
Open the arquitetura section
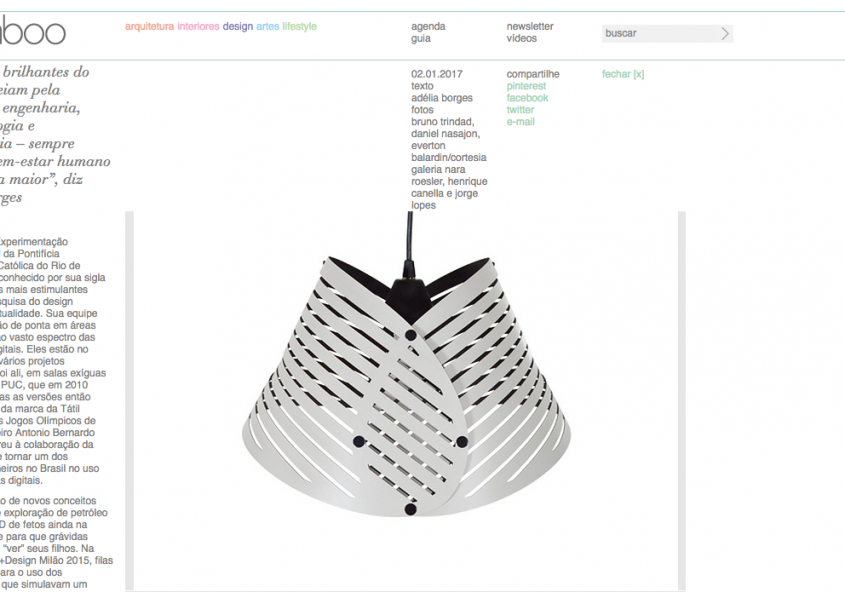point(149,26)
